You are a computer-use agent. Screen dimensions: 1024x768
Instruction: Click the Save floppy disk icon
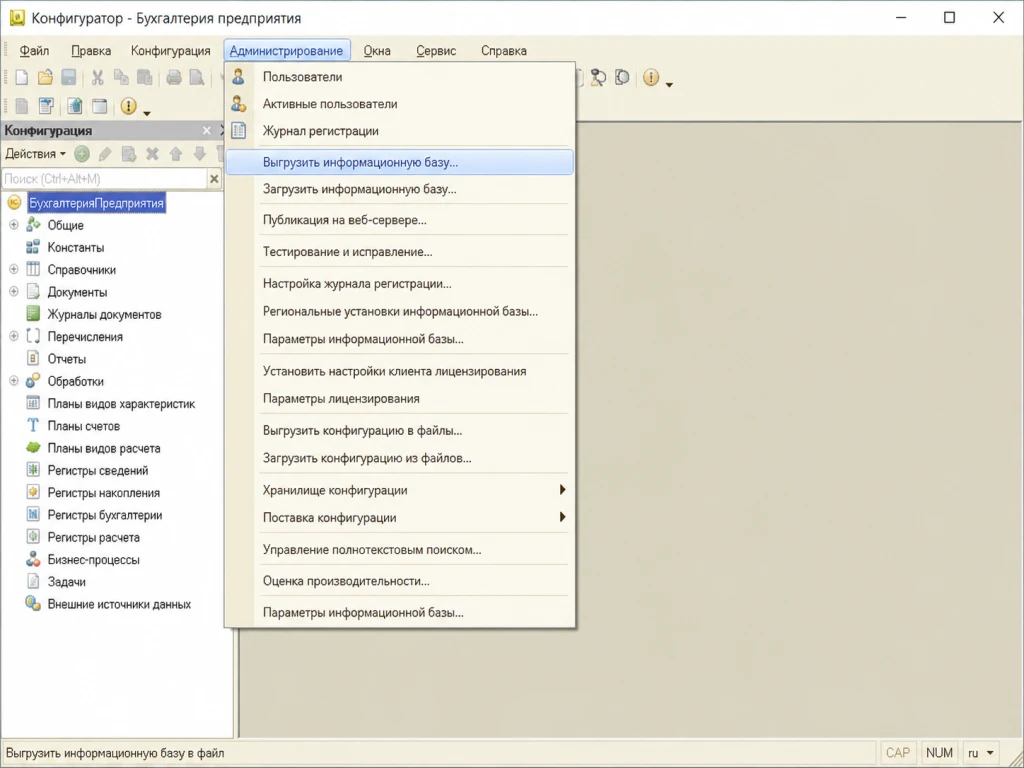(x=69, y=78)
